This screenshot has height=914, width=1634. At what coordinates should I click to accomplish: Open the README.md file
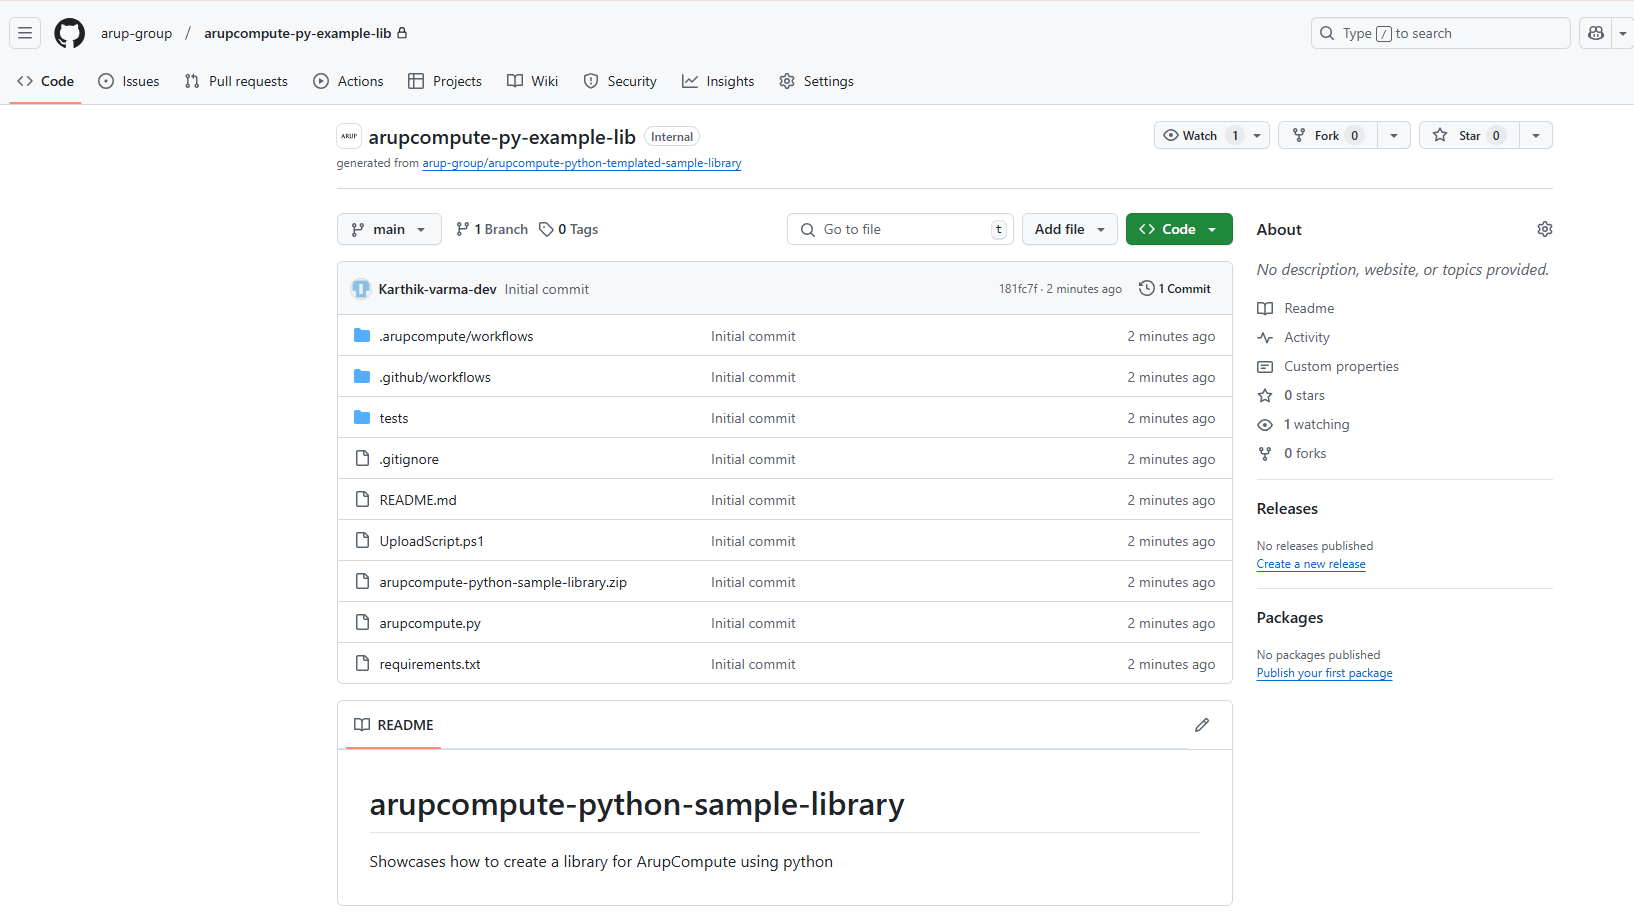pyautogui.click(x=418, y=500)
